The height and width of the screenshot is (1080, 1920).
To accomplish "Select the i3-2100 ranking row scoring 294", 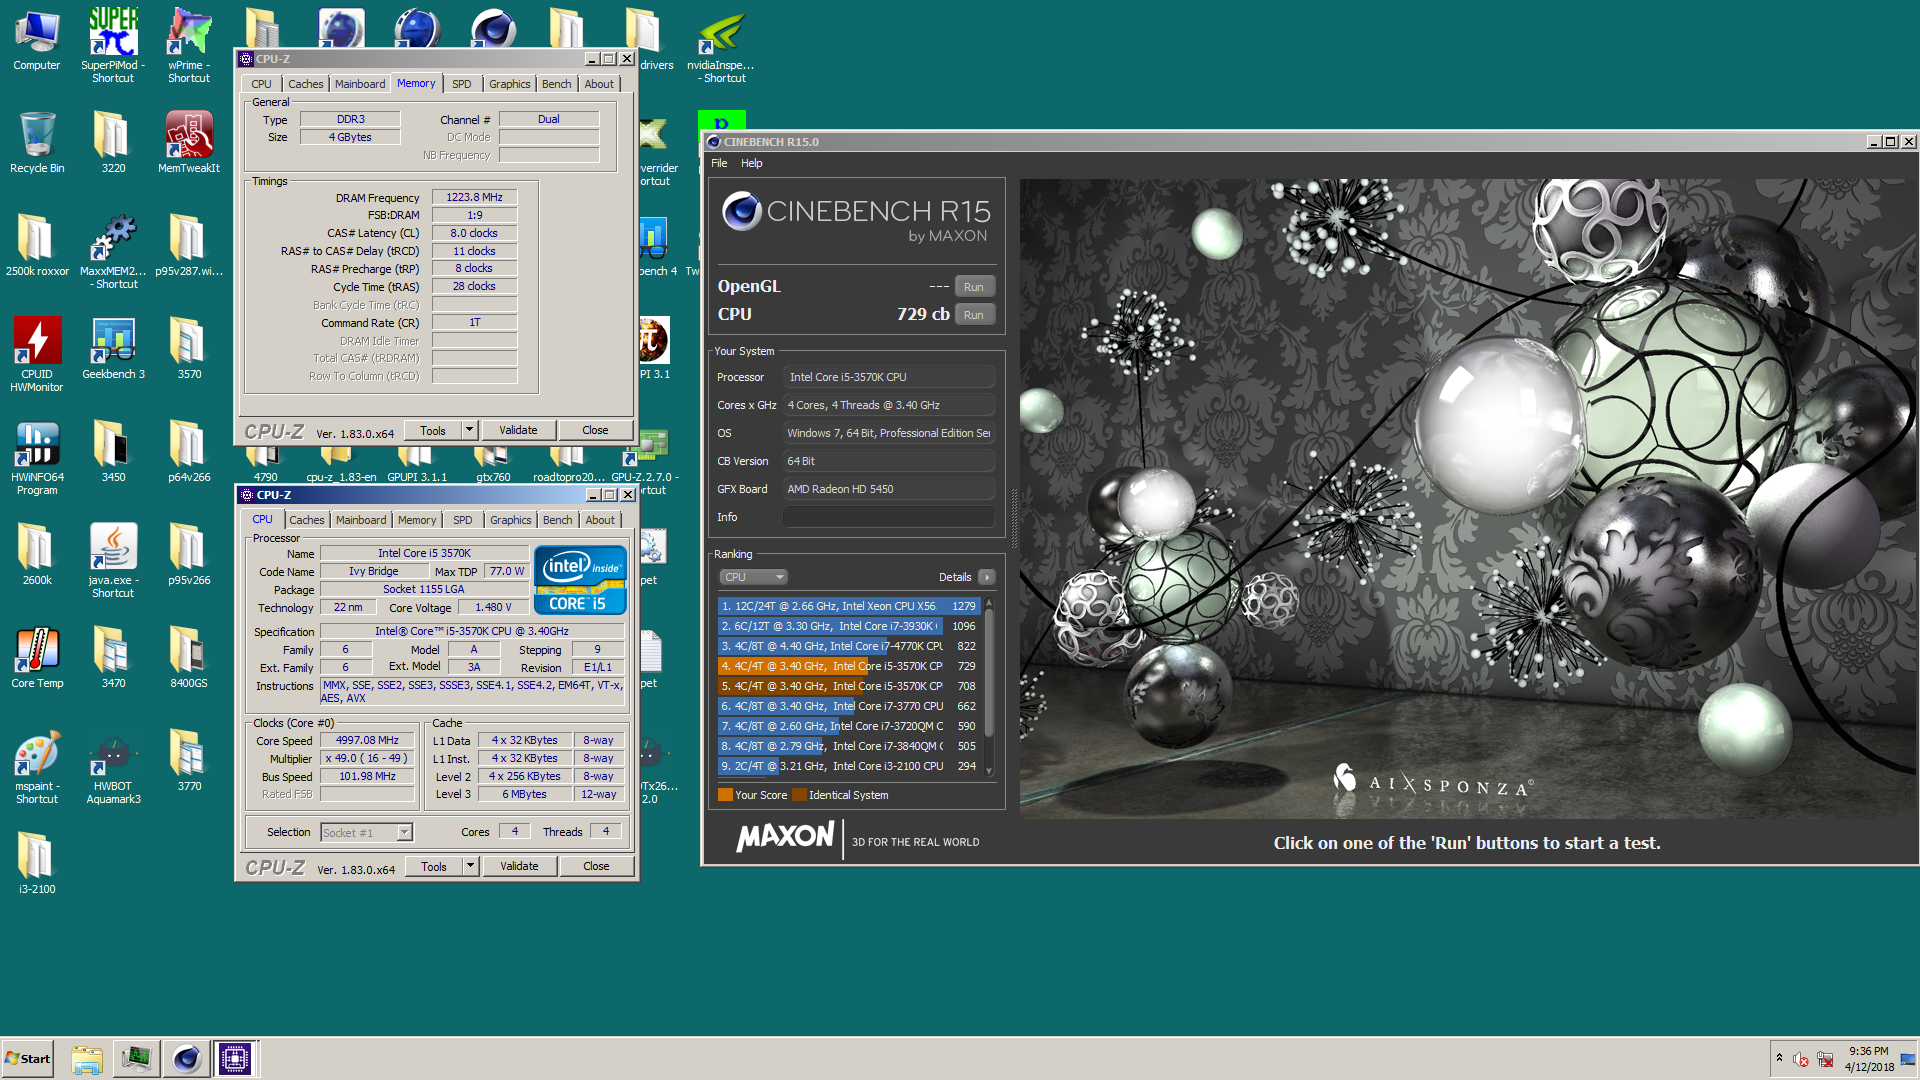I will point(848,766).
